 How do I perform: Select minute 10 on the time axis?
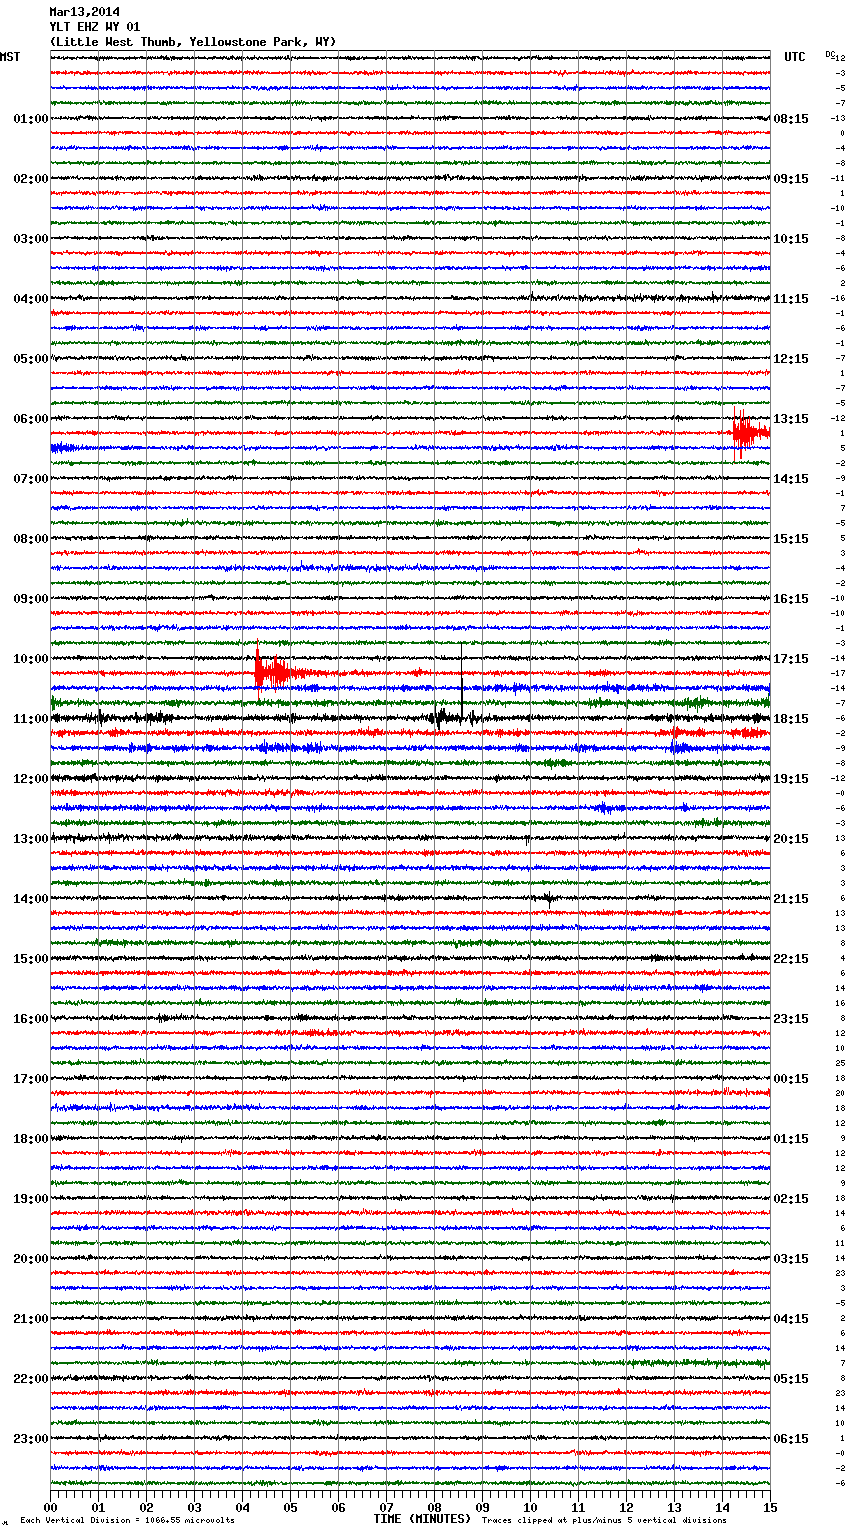click(x=530, y=1507)
